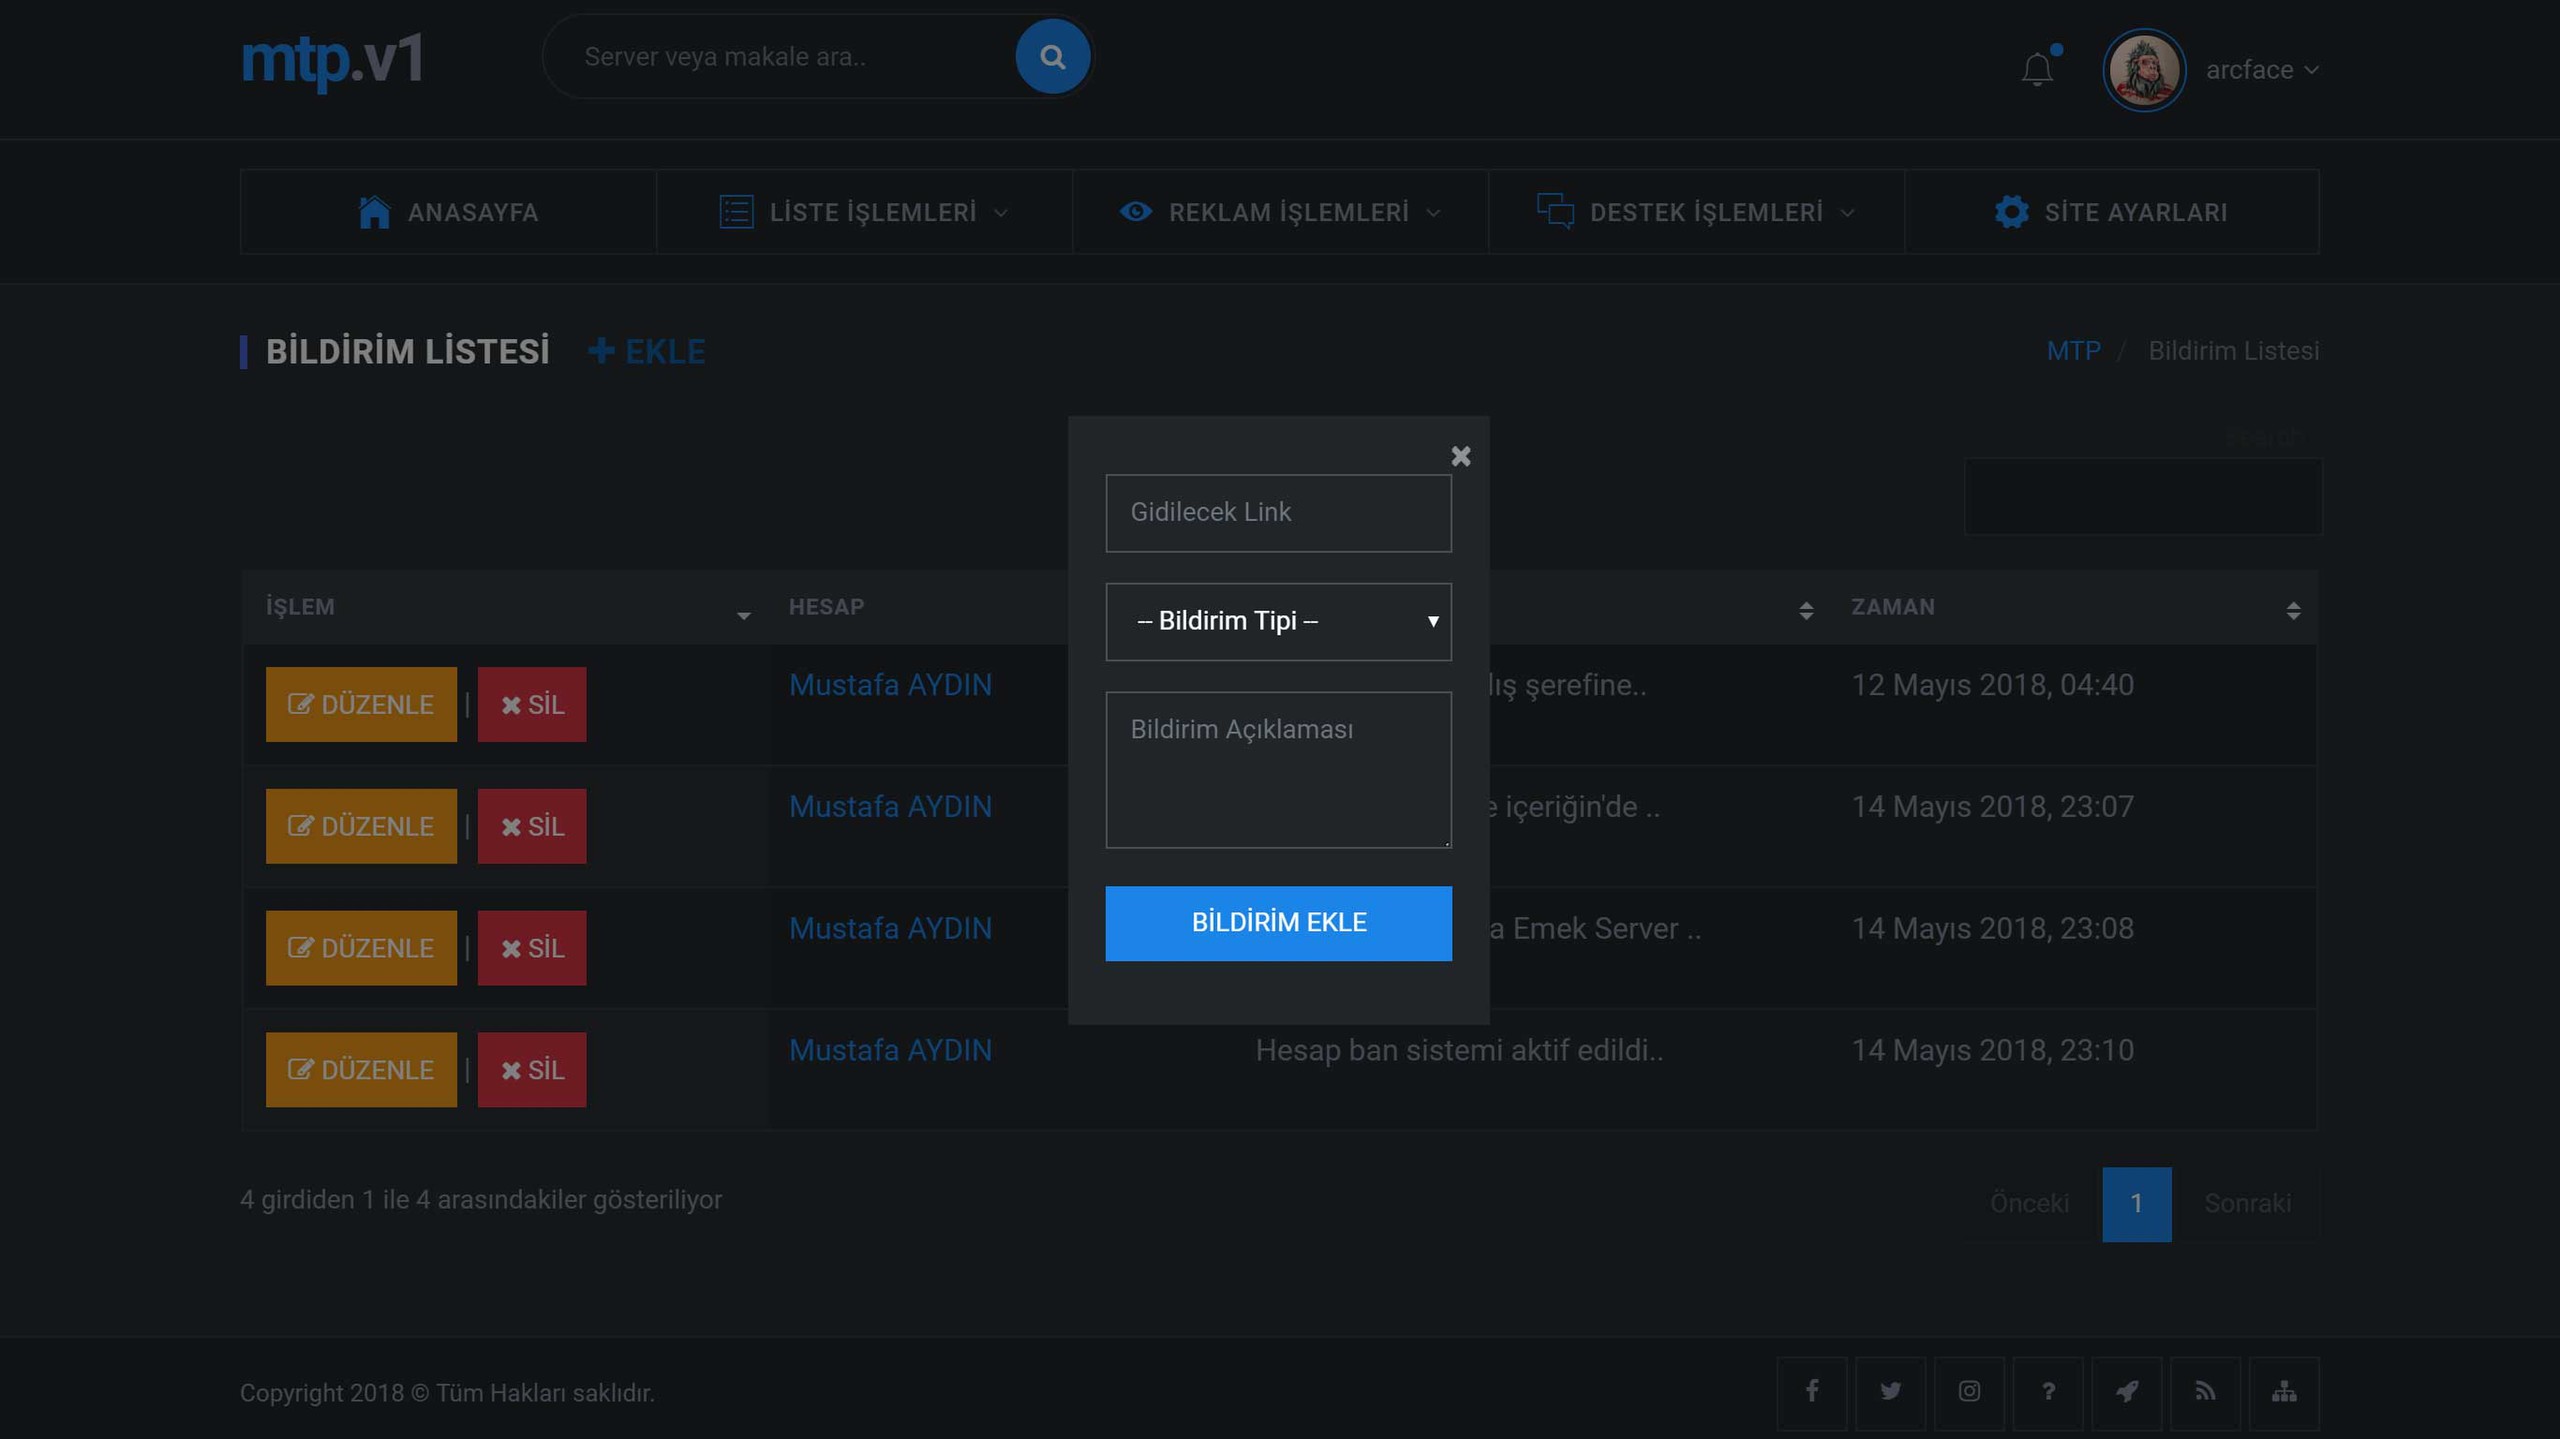The height and width of the screenshot is (1439, 2560).
Task: Click DÜZENLE for the 14 Mayıs 23:10 row
Action: tap(361, 1070)
